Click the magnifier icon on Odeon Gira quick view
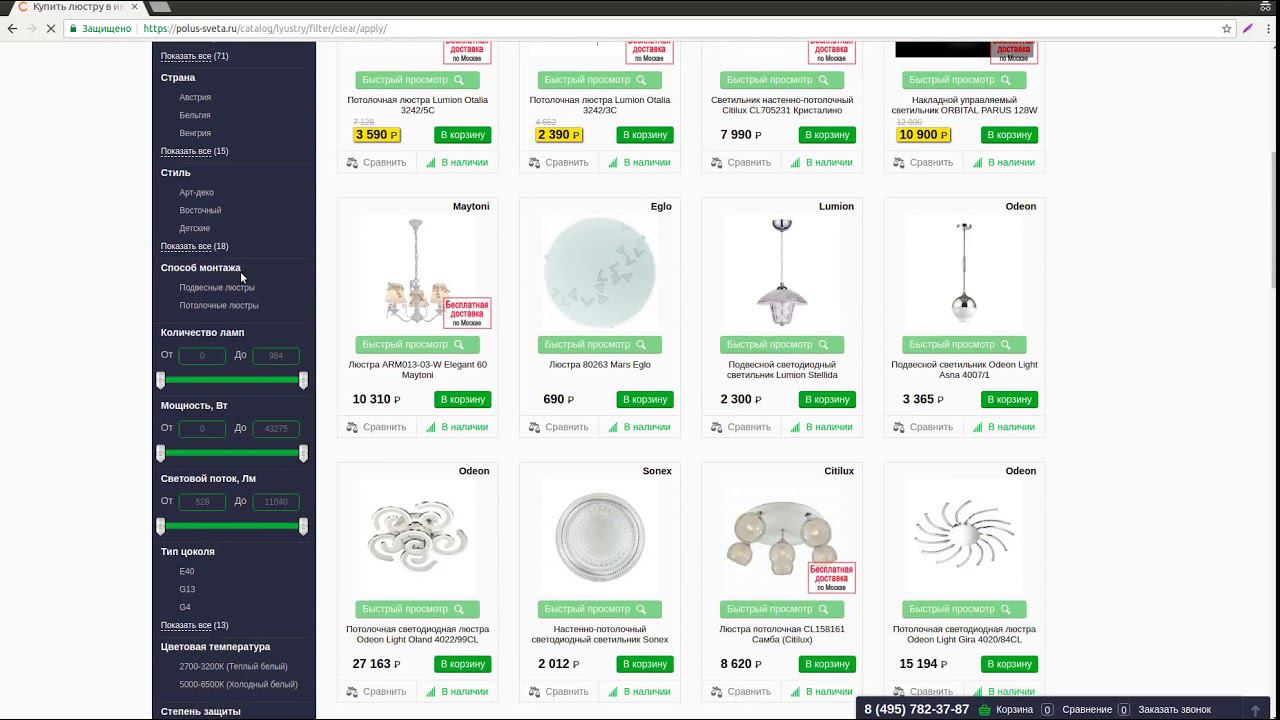Viewport: 1280px width, 720px height. point(1005,609)
